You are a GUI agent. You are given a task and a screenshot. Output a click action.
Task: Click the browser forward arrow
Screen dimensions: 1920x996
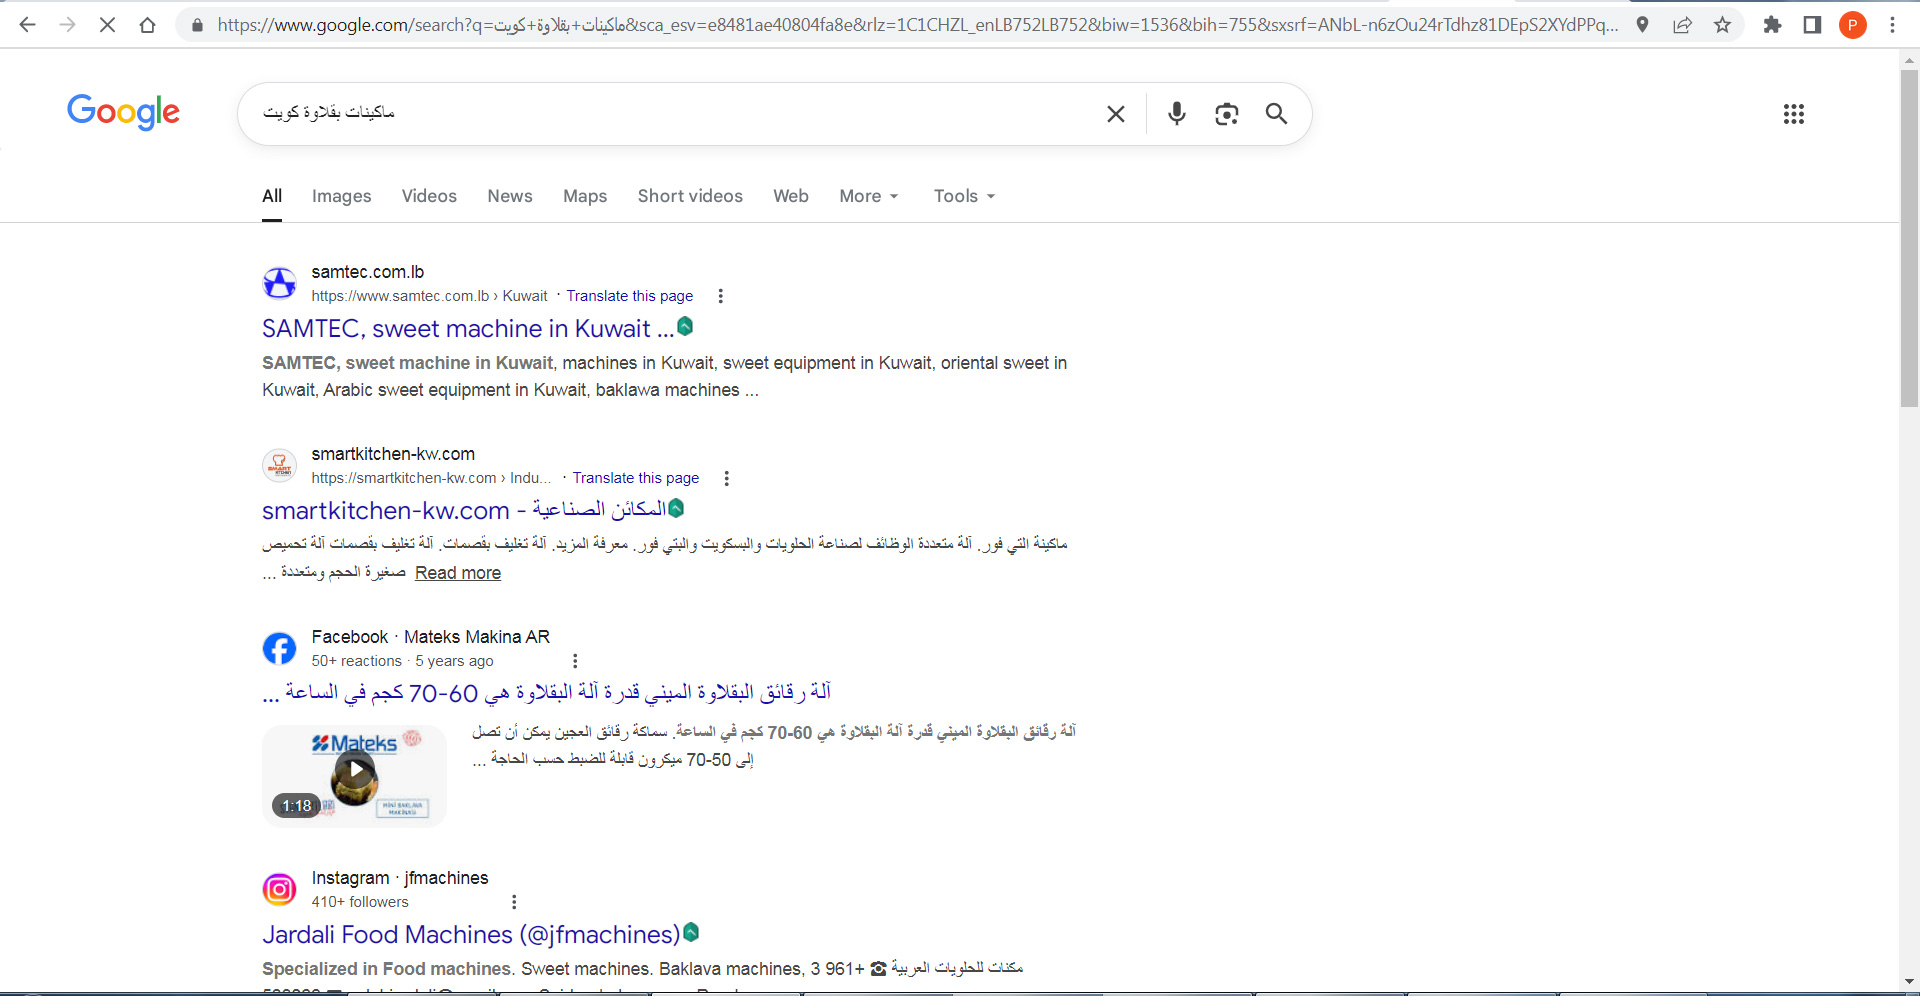coord(67,25)
